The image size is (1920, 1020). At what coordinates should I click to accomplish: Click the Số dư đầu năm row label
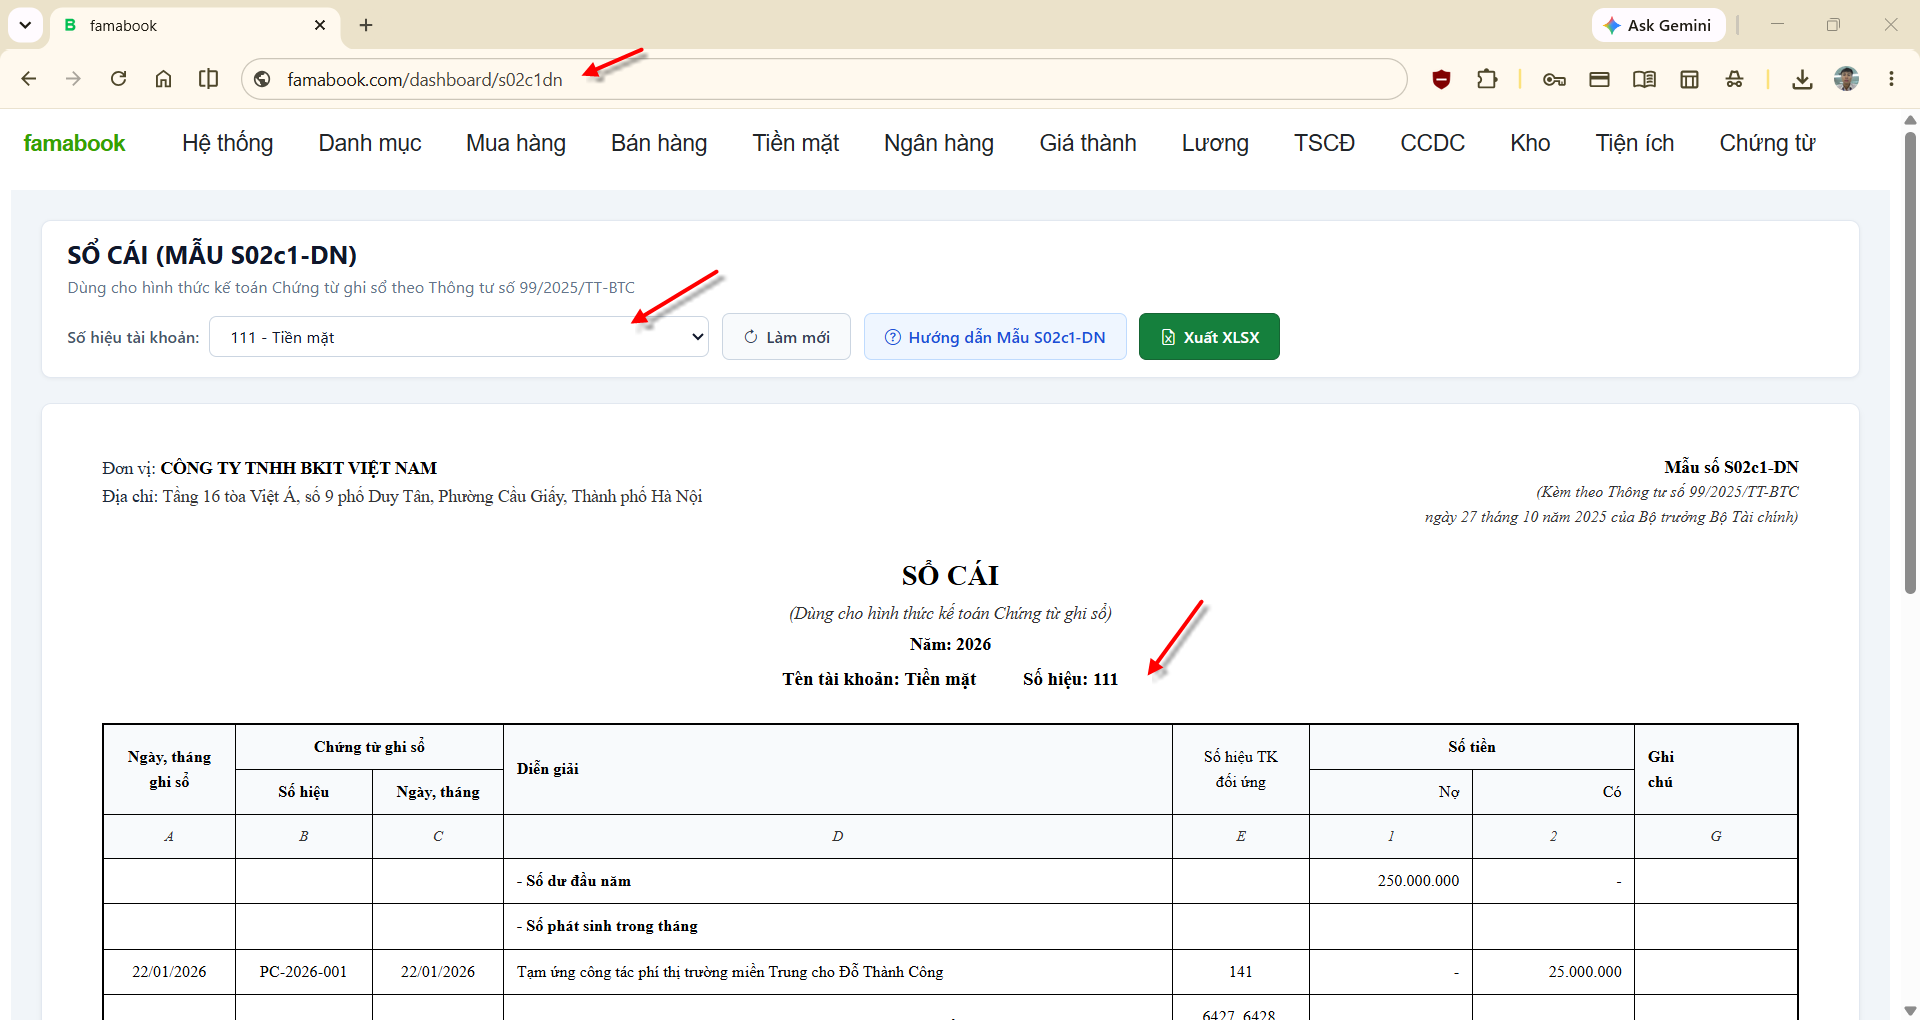(x=574, y=881)
